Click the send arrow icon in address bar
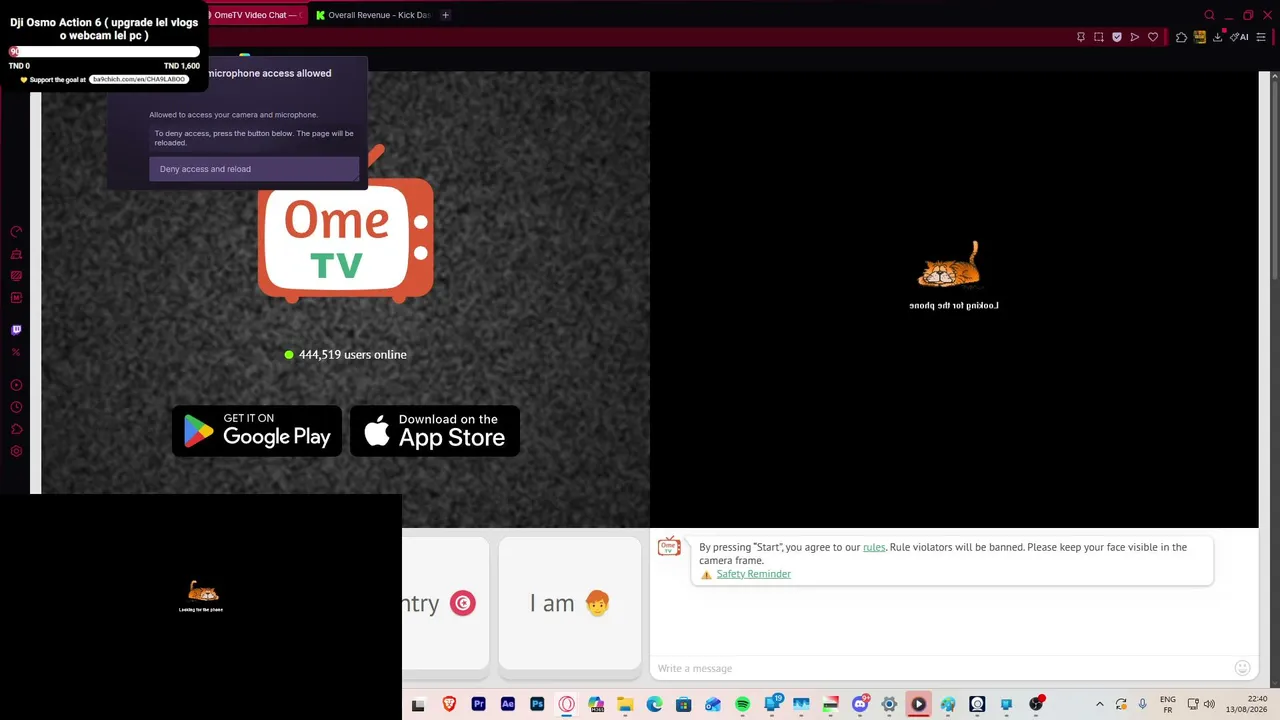1280x720 pixels. click(x=1135, y=37)
